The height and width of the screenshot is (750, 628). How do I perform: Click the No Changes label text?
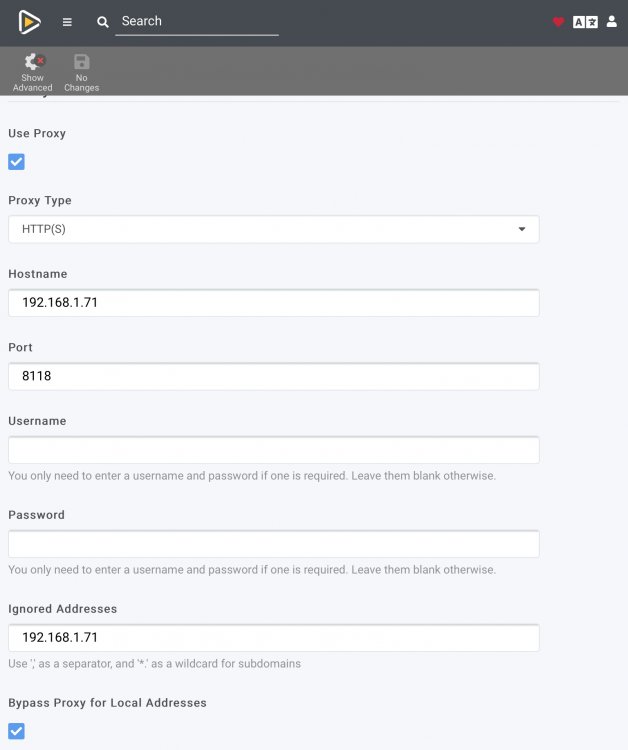point(81,83)
